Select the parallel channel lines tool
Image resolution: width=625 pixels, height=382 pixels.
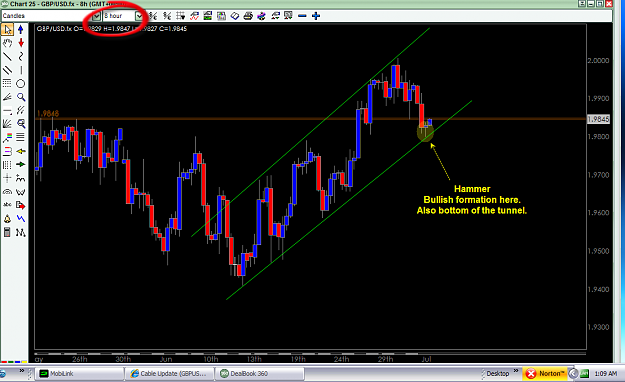coord(7,70)
